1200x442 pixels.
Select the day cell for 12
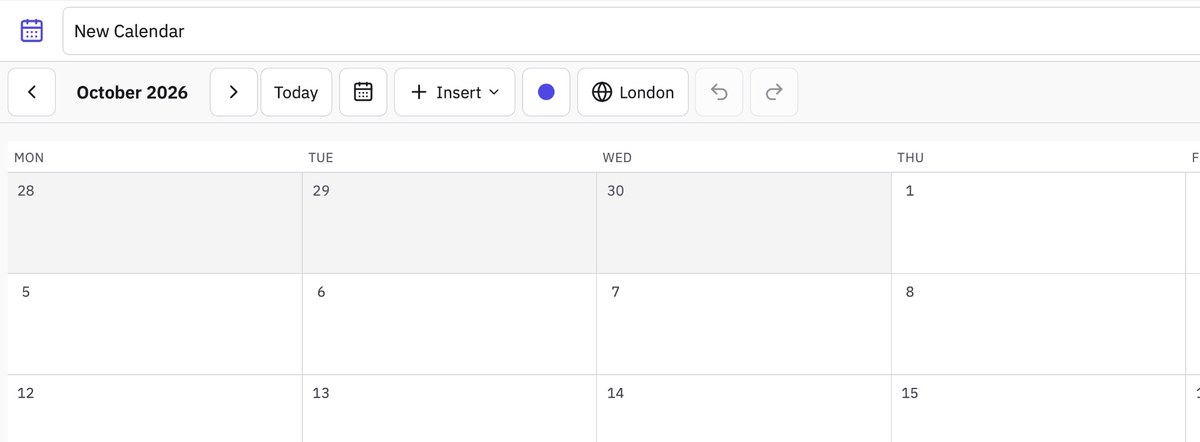point(155,409)
